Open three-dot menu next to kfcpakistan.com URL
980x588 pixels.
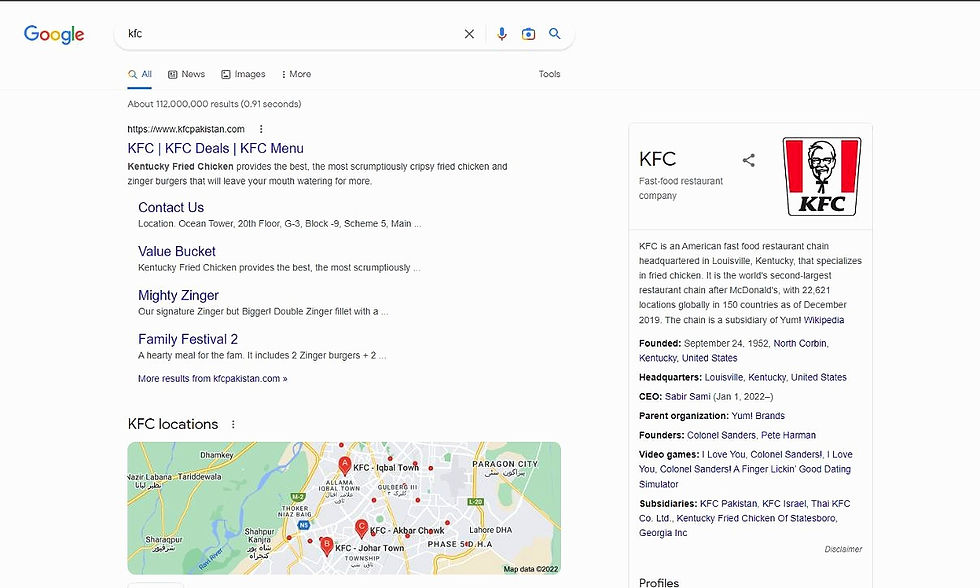click(x=261, y=129)
